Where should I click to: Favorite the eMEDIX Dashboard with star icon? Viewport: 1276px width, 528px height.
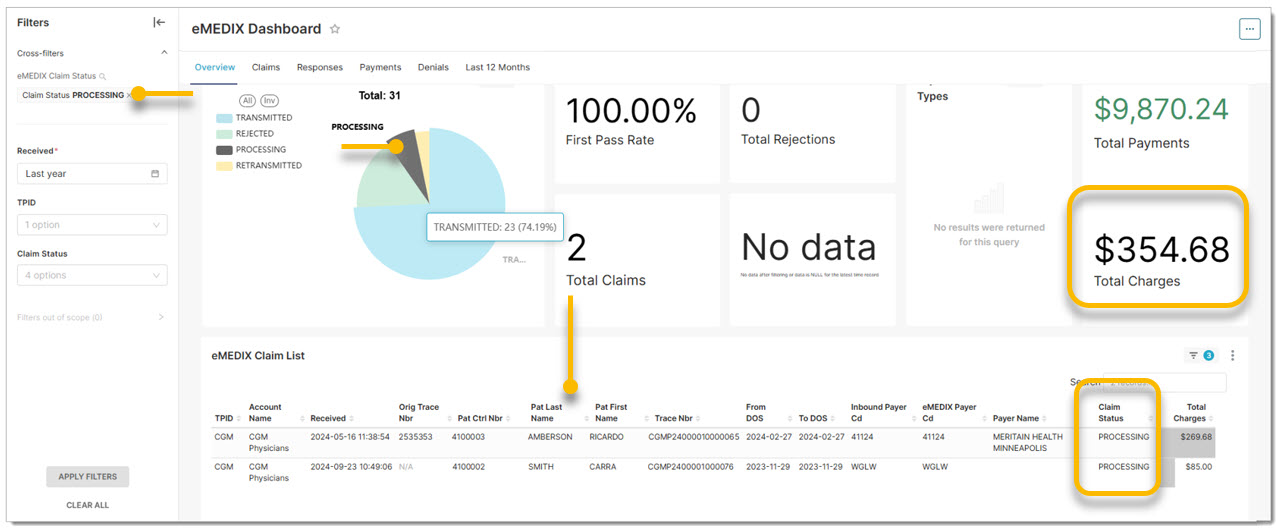335,29
